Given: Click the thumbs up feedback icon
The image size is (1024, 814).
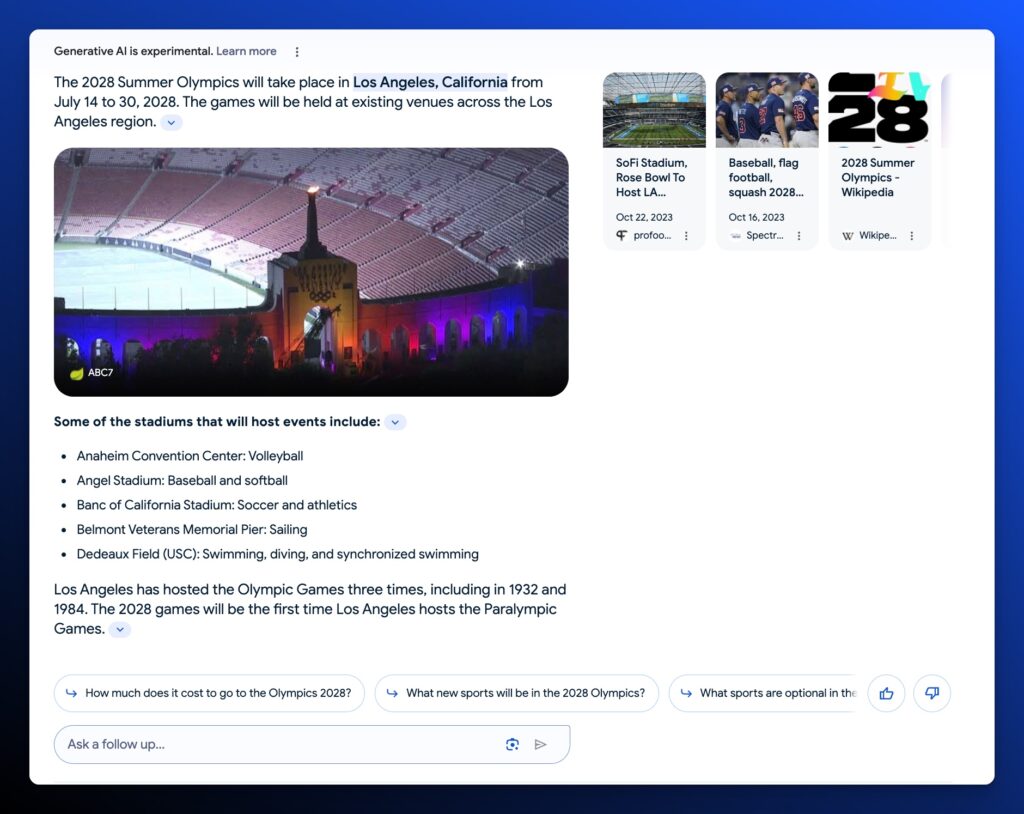Looking at the screenshot, I should [886, 693].
